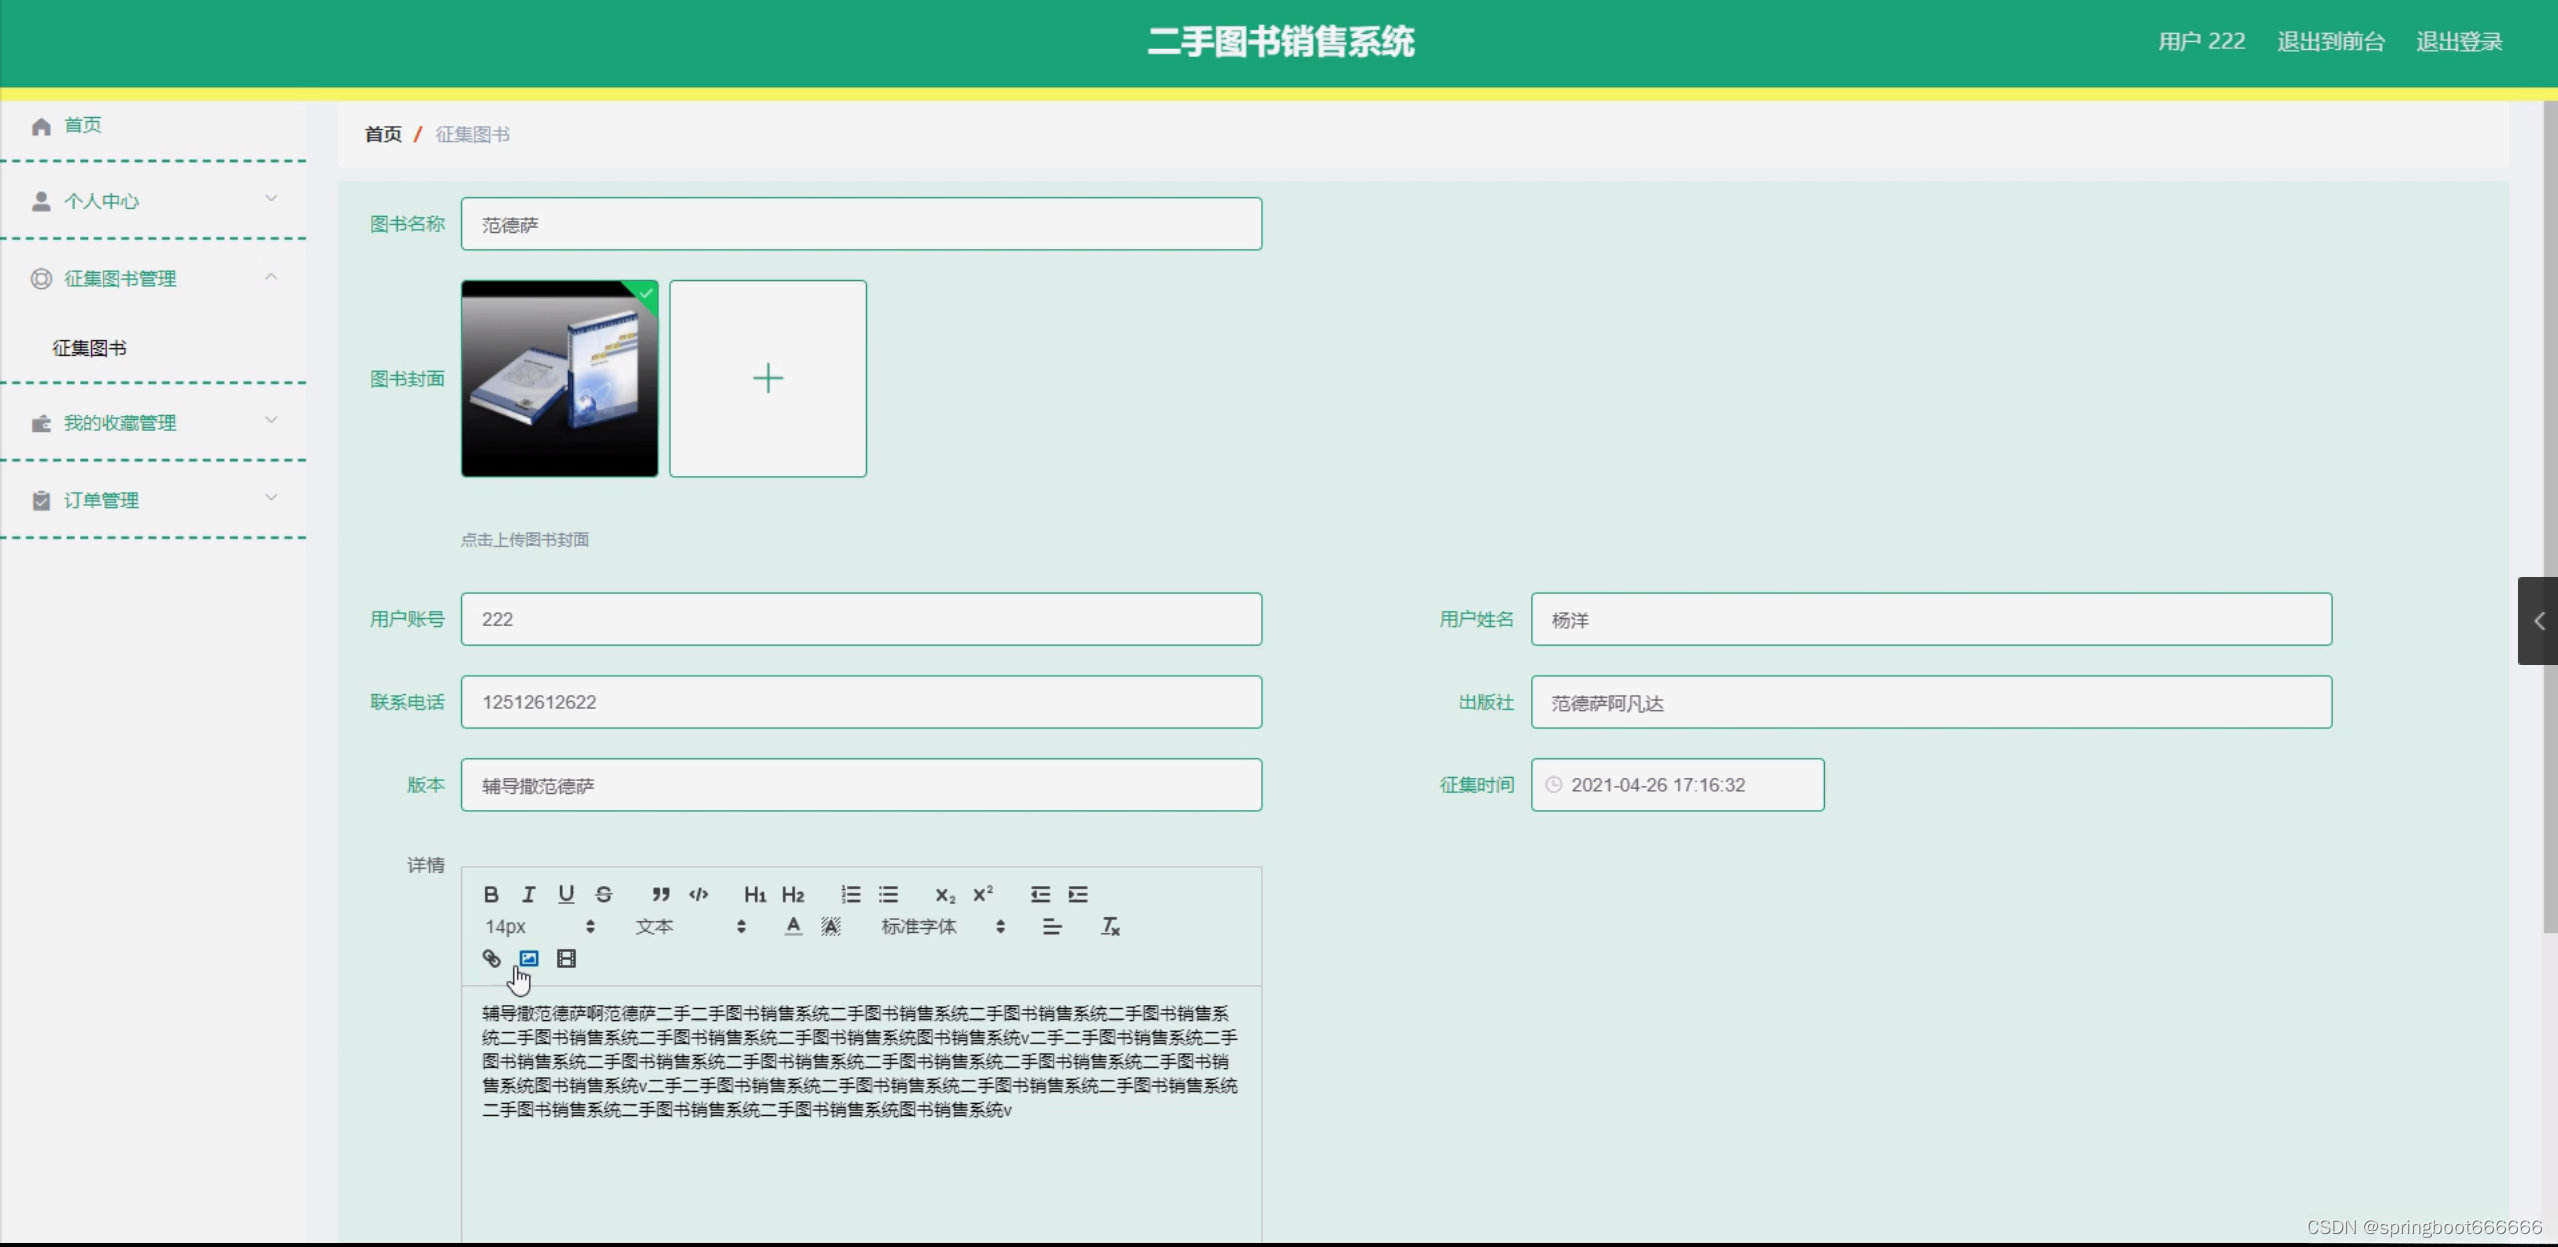Insert code block in editor
The image size is (2558, 1247).
pyautogui.click(x=699, y=894)
